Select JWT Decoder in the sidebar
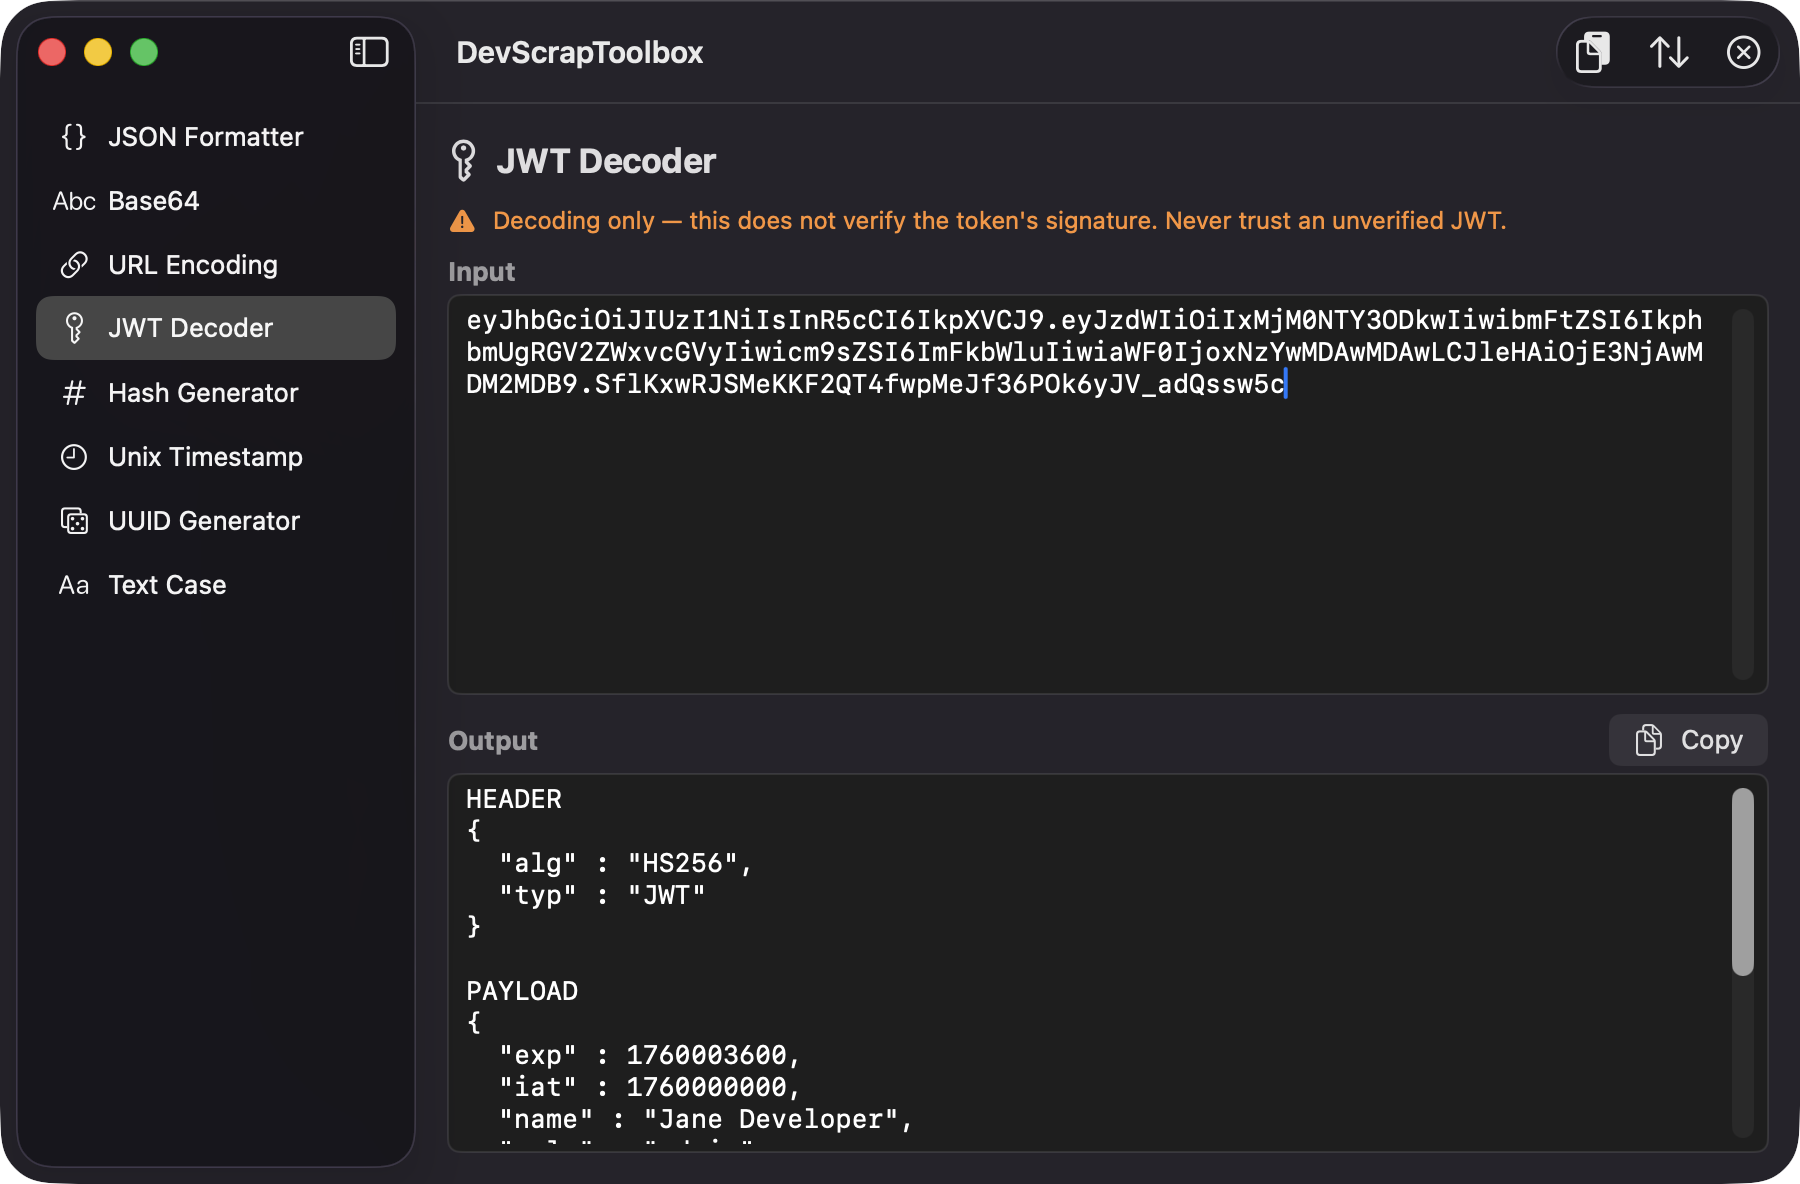This screenshot has width=1800, height=1184. (x=216, y=328)
